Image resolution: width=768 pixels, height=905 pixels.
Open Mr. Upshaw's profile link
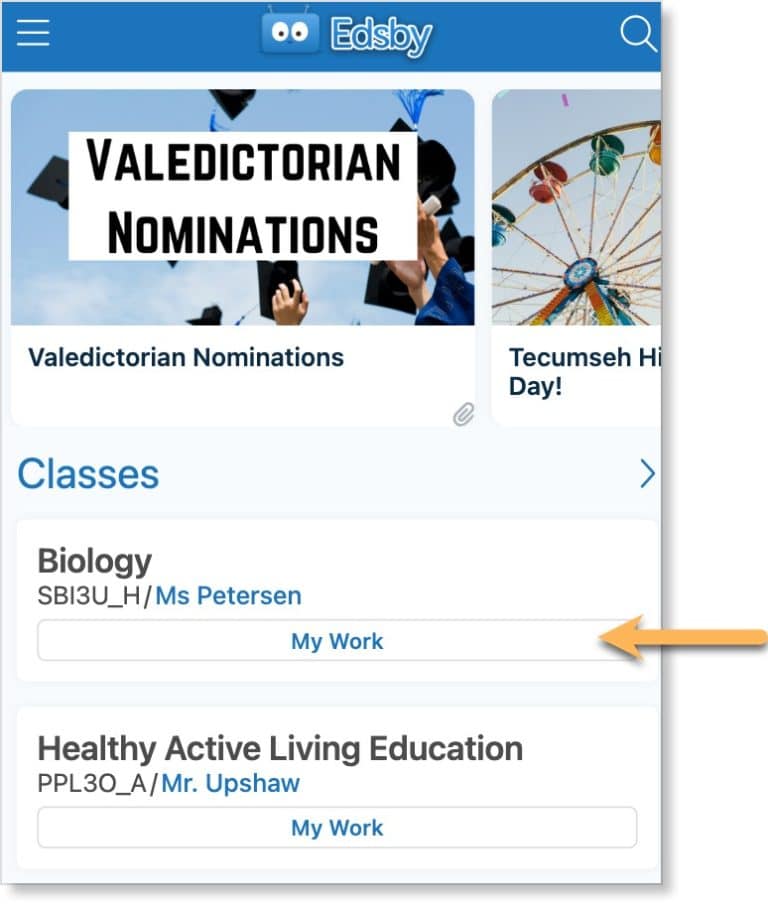(229, 783)
